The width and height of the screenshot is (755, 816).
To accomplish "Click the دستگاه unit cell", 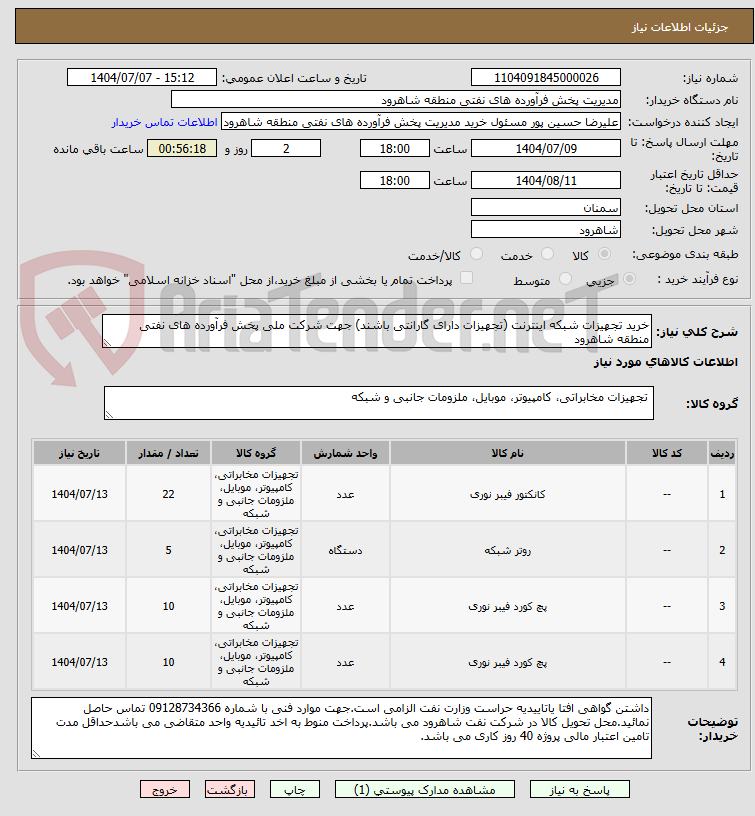I will point(345,550).
